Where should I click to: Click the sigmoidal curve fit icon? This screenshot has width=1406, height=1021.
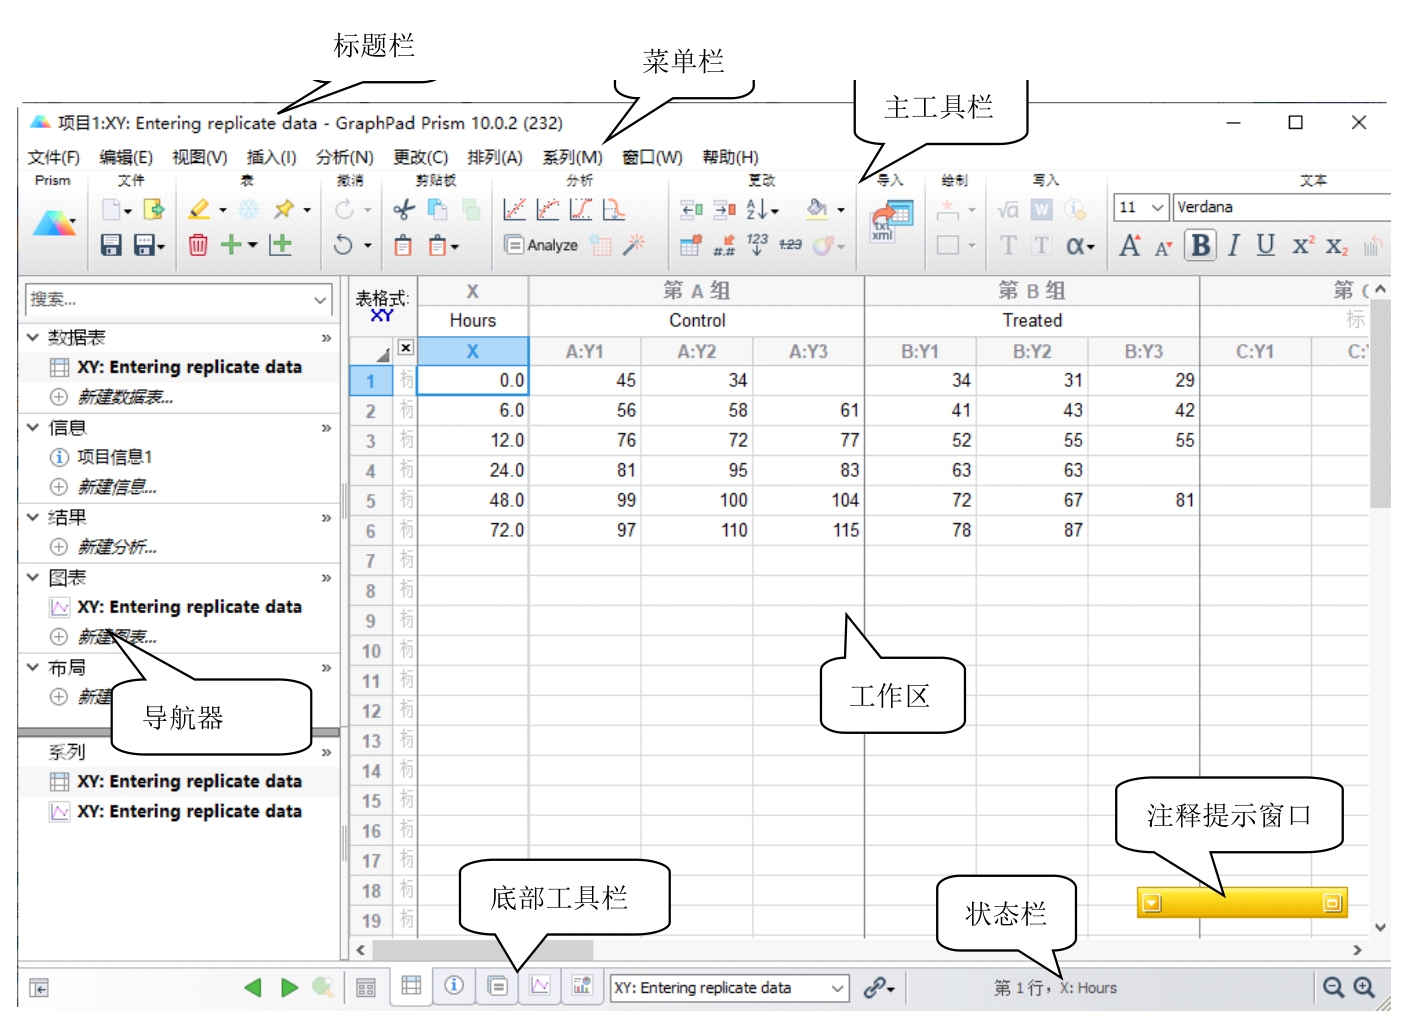(581, 209)
